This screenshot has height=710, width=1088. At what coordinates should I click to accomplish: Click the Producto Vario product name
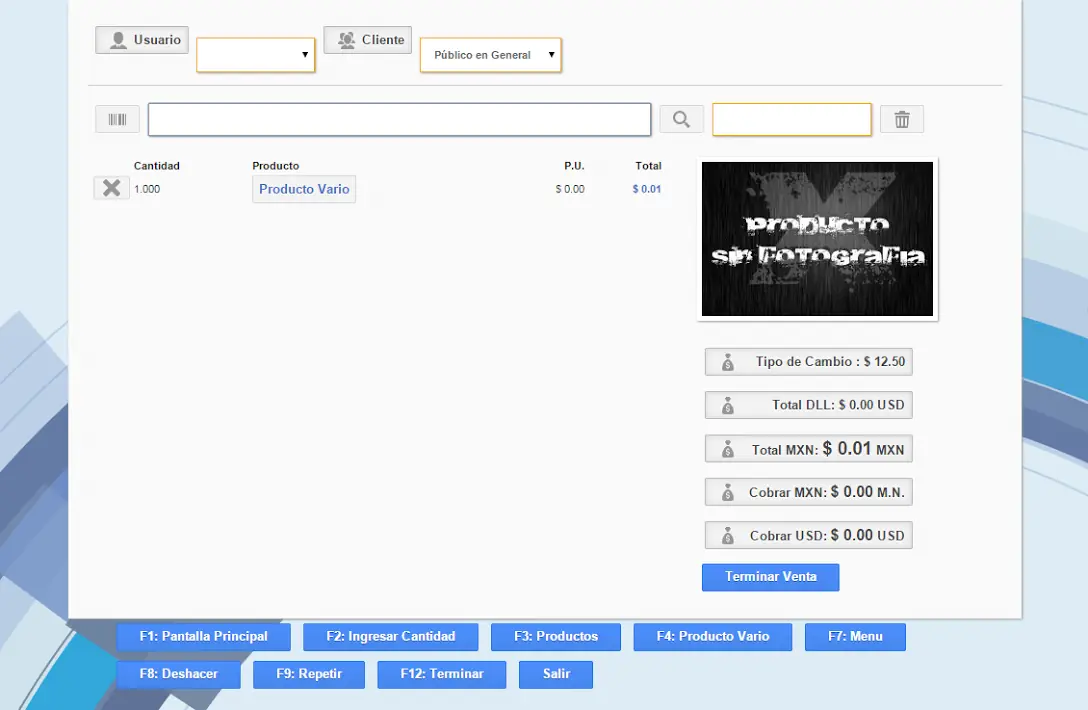(x=304, y=189)
